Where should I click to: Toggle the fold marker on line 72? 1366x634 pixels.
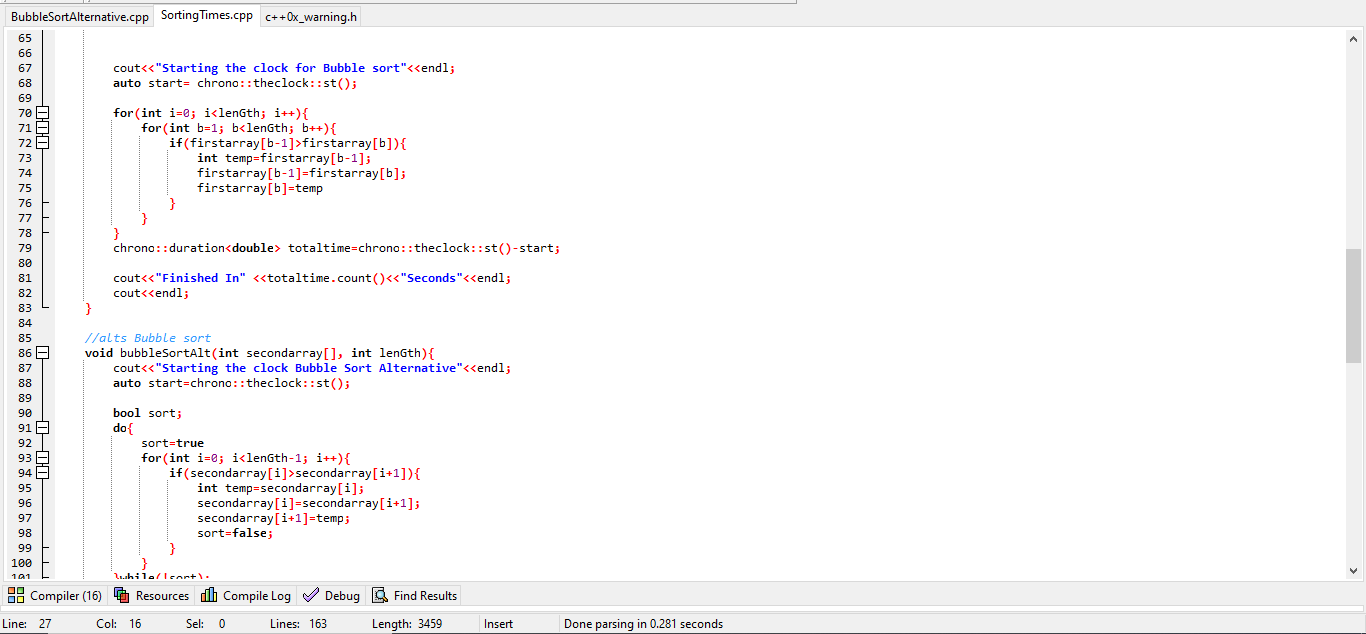[41, 143]
